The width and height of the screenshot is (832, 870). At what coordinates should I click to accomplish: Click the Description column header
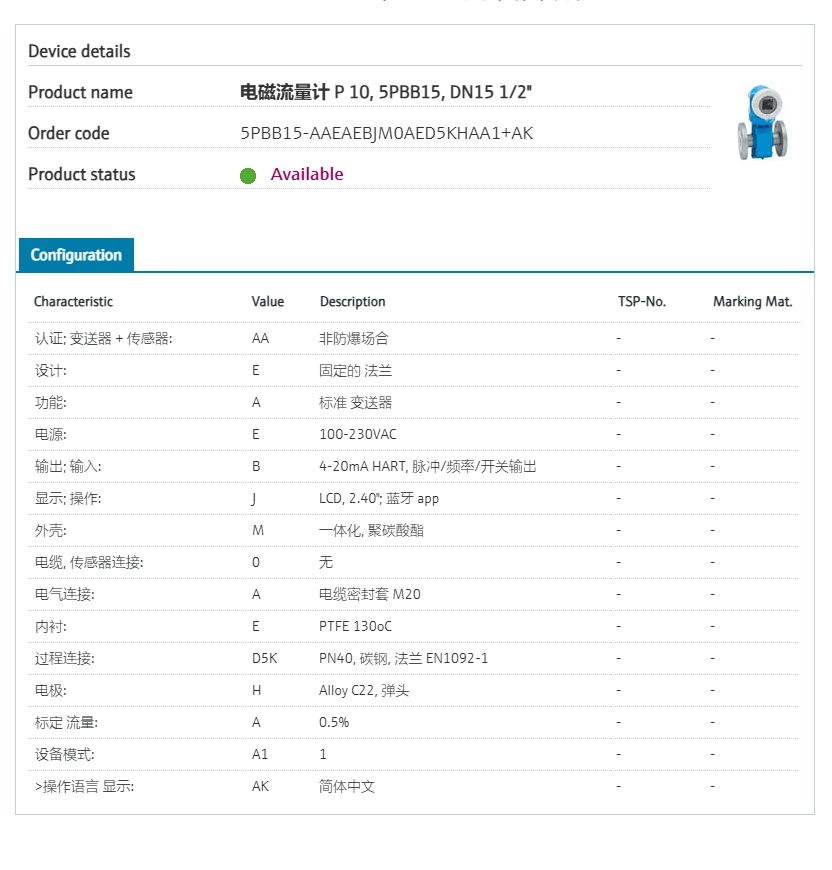tap(352, 302)
